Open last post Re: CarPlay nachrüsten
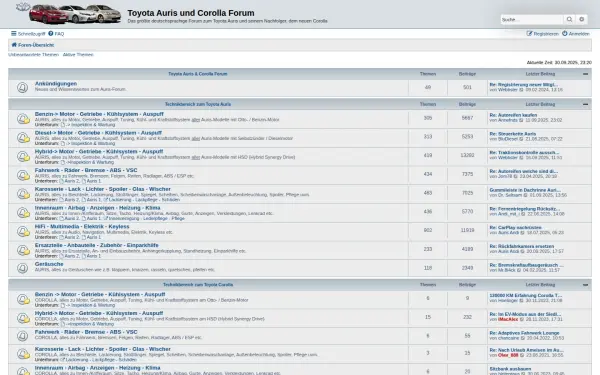This screenshot has height=375, width=600. pos(515,228)
